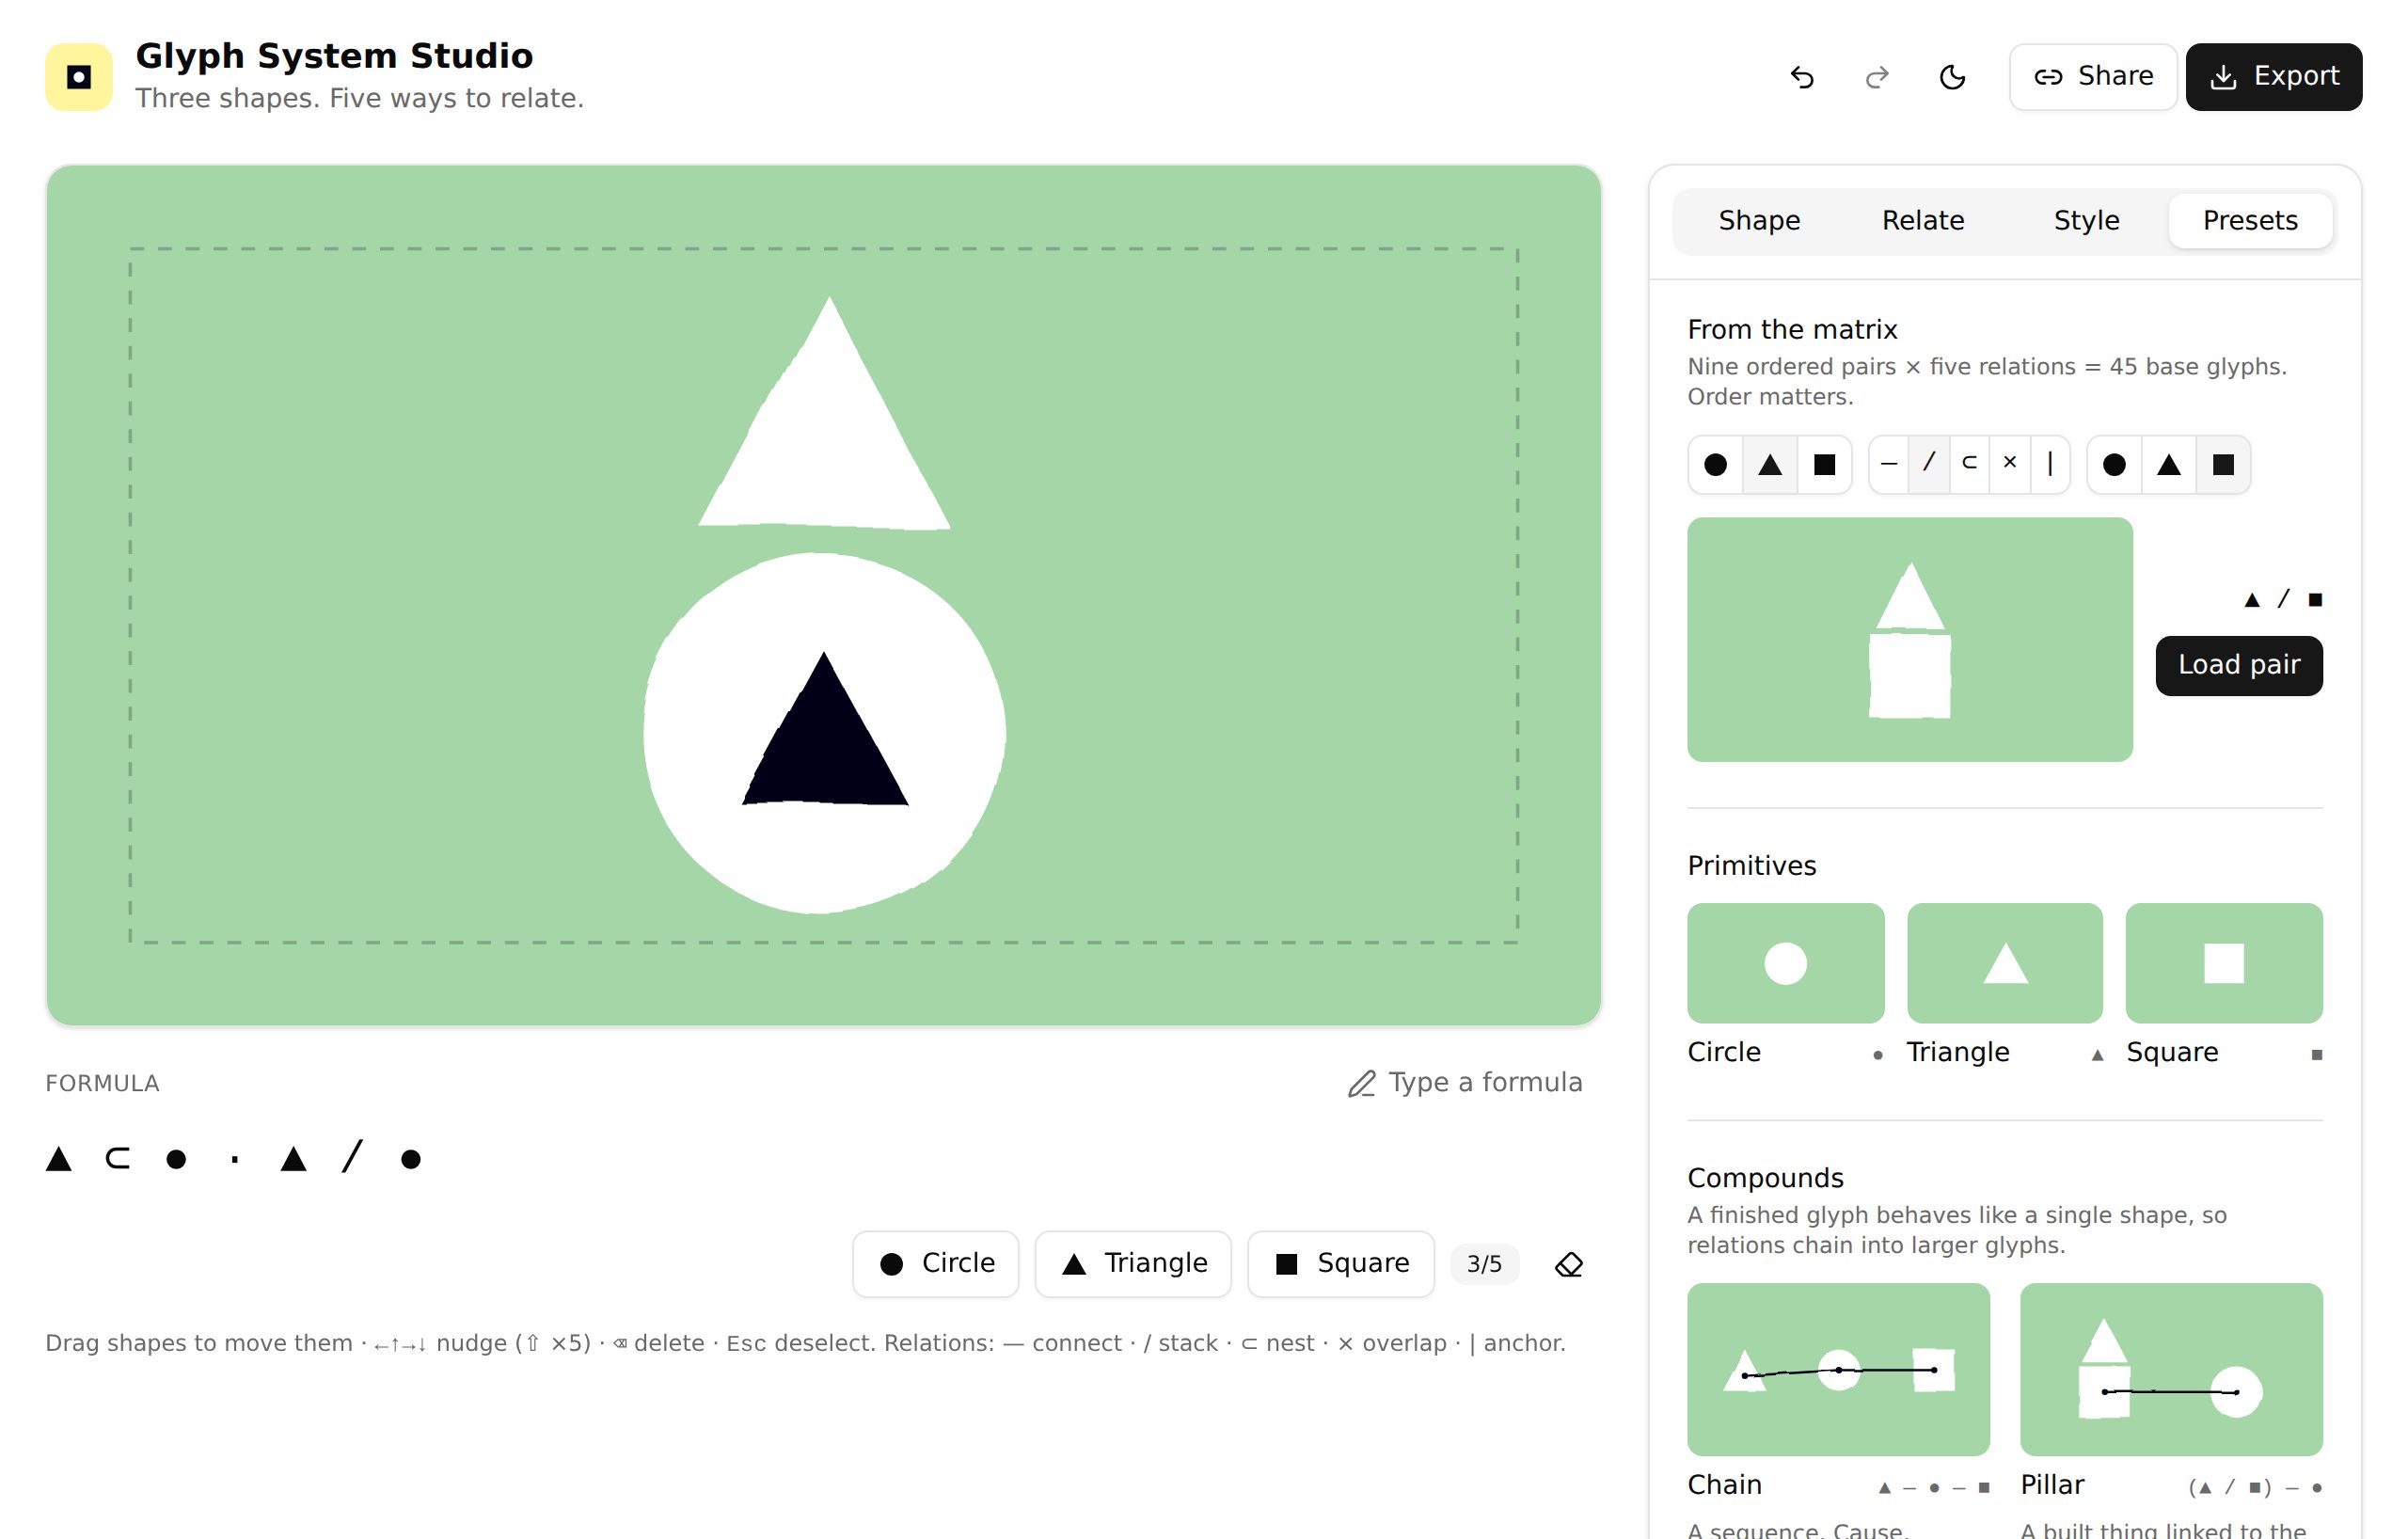
Task: Click the undo arrow icon
Action: [x=1802, y=77]
